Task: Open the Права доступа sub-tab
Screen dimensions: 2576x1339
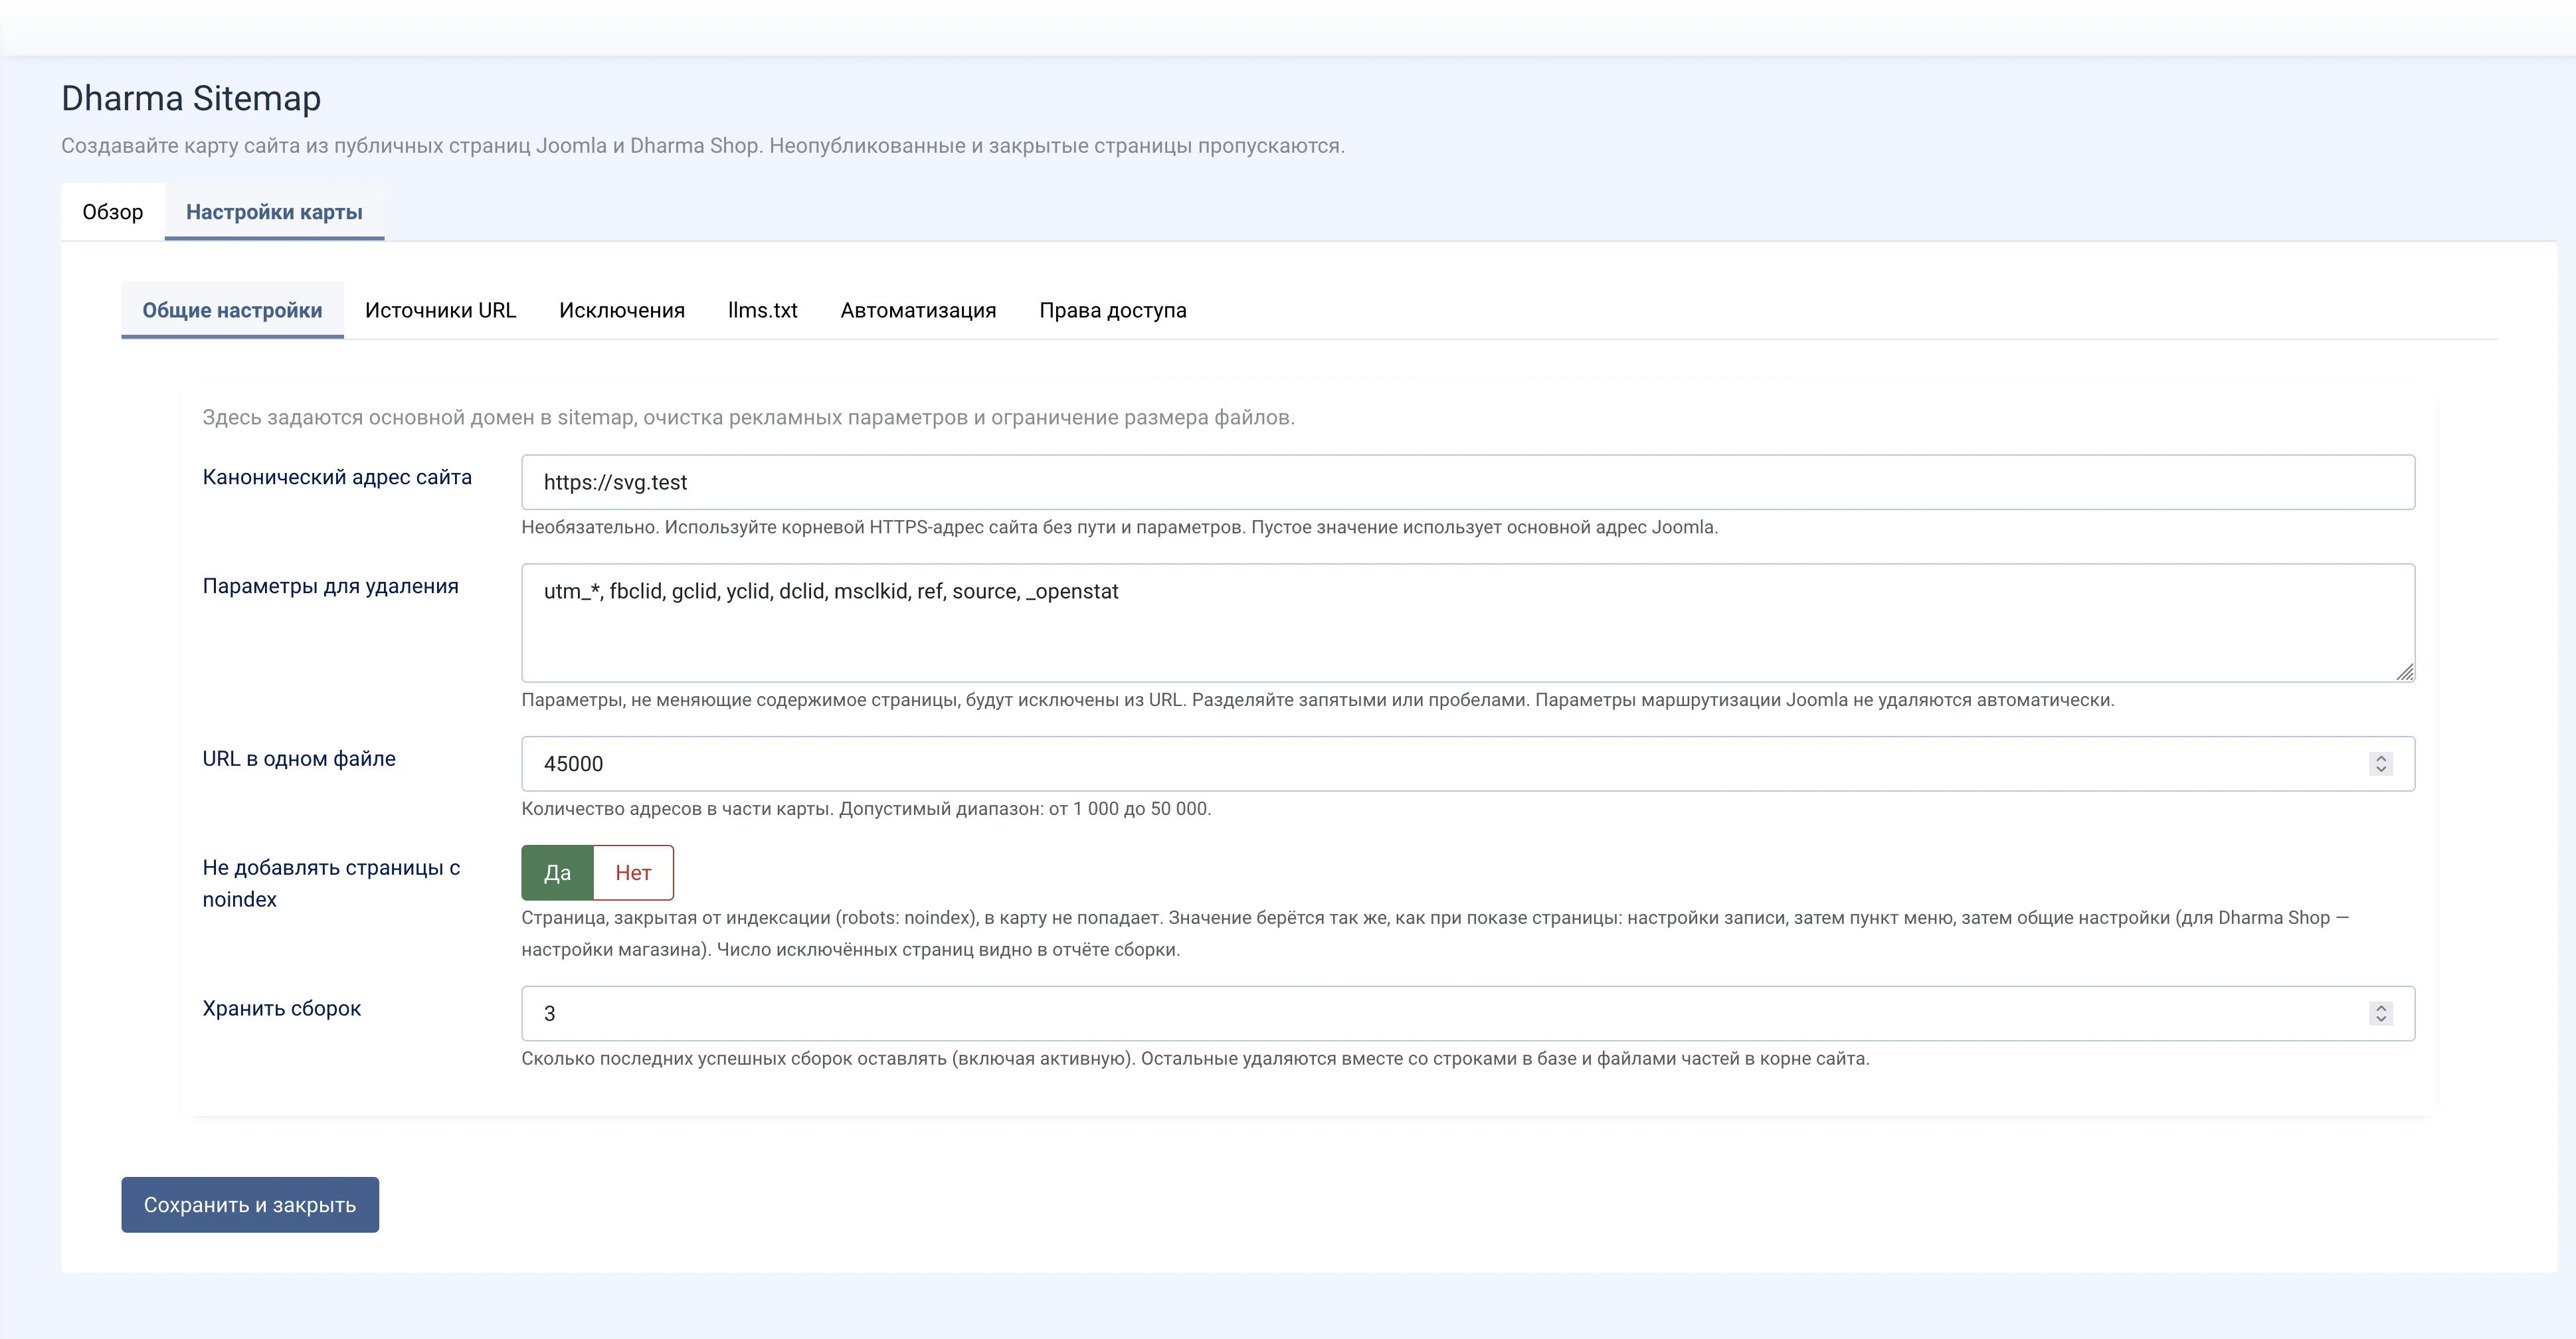Action: (1113, 310)
